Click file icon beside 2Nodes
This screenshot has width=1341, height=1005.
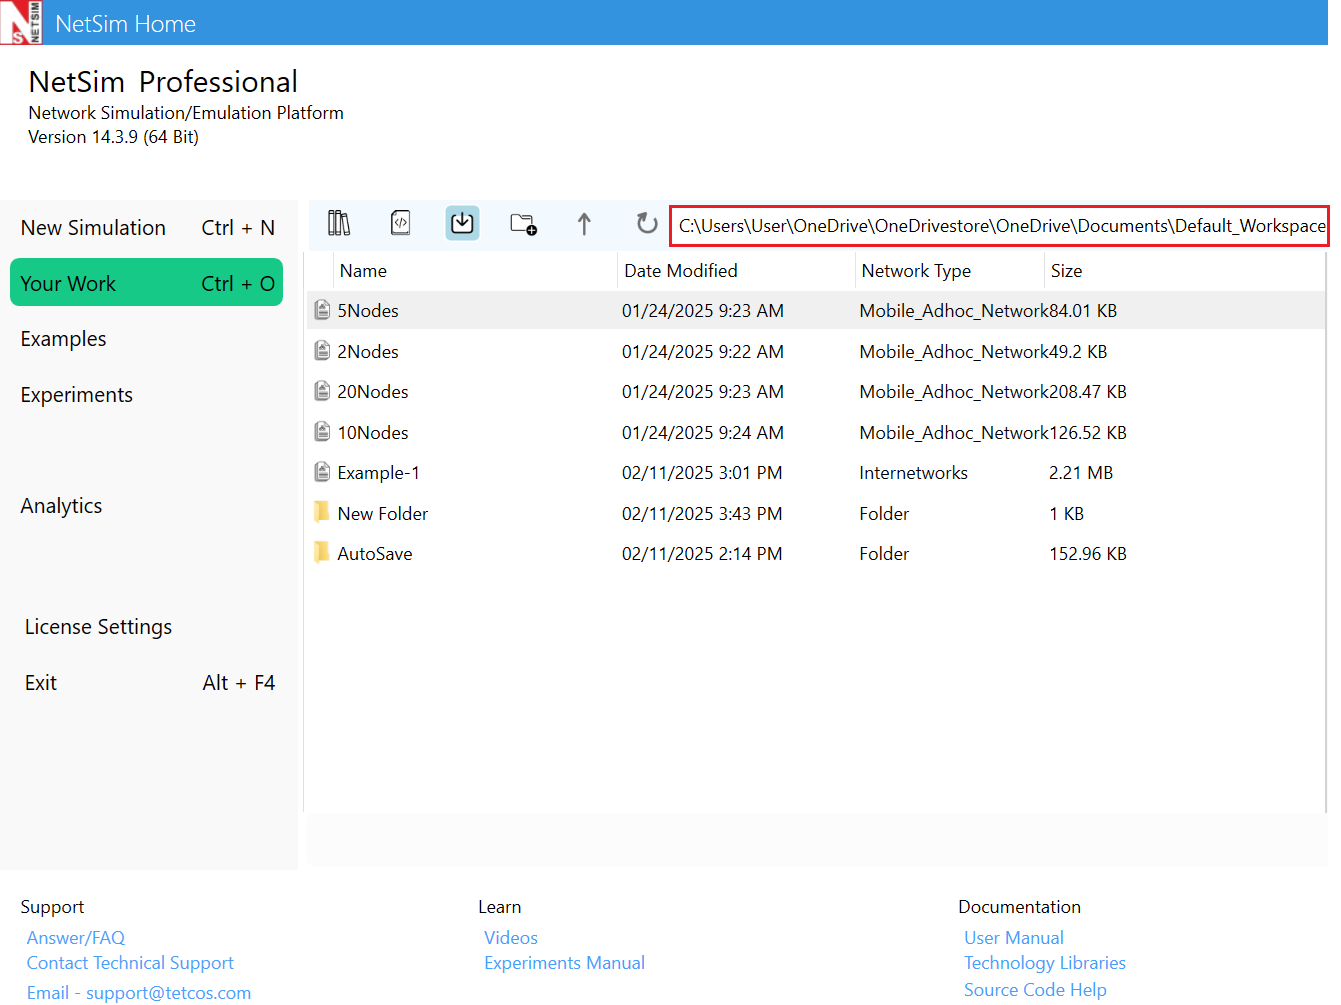coord(322,351)
